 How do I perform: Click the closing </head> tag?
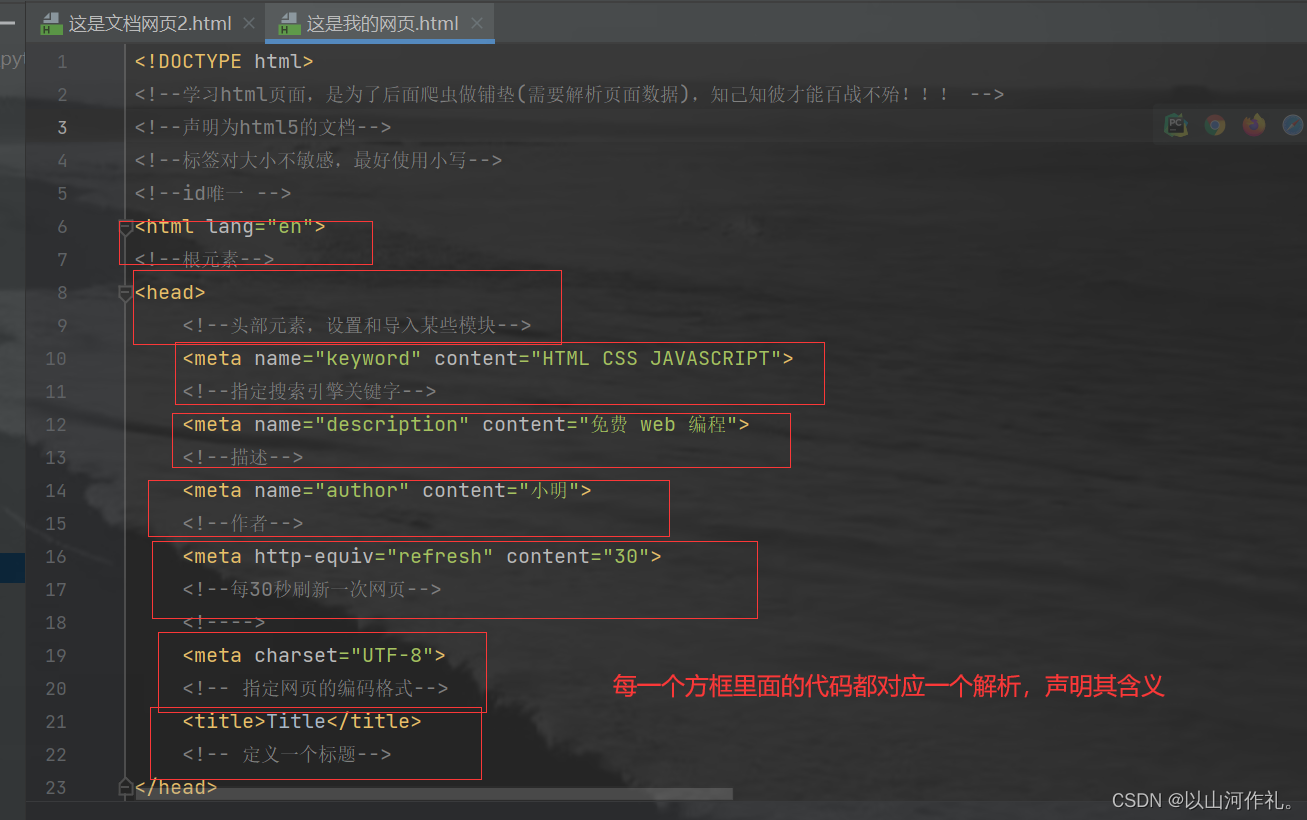coord(176,788)
